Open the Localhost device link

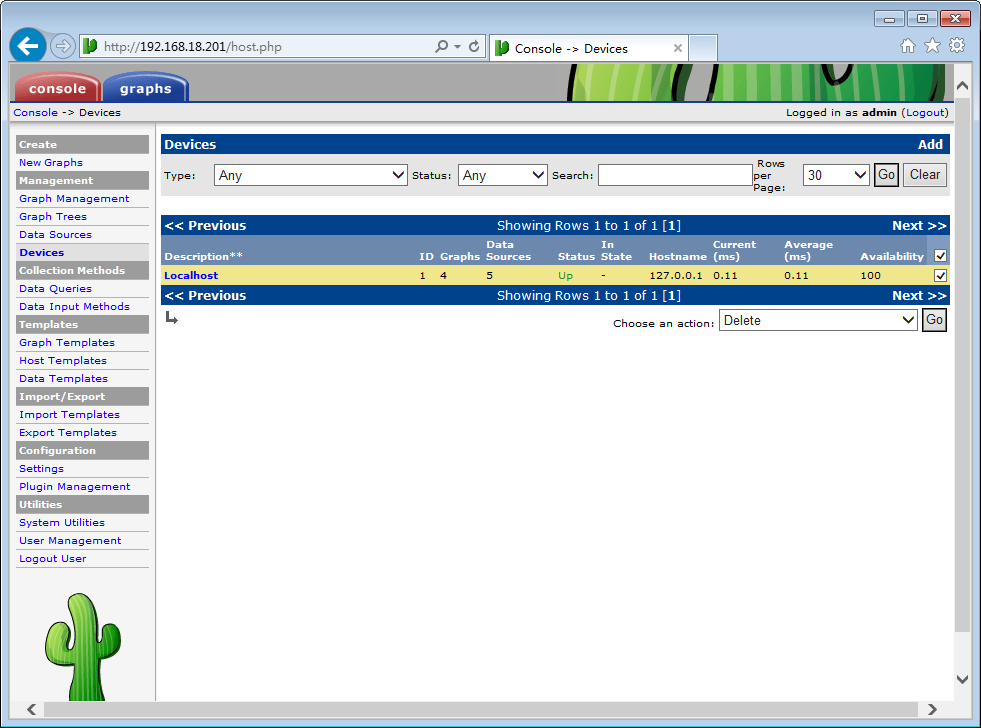(x=191, y=275)
